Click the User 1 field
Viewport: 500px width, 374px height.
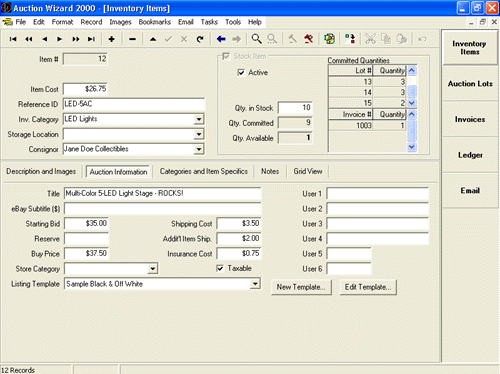point(377,193)
